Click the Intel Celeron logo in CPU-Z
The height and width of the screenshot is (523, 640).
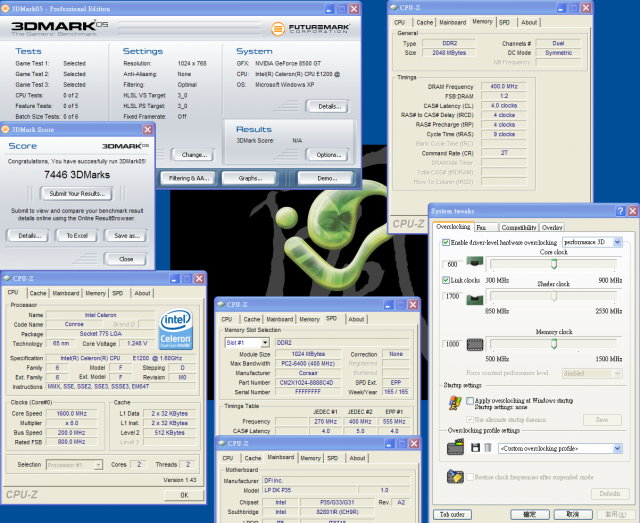pyautogui.click(x=176, y=329)
